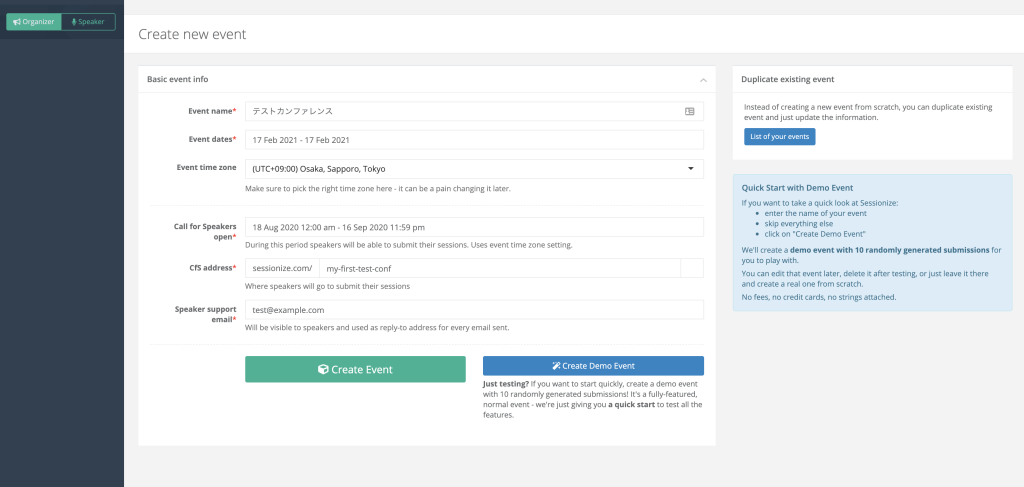Switch to Speaker mode
Screen dimensions: 1024x487
pyautogui.click(x=88, y=21)
